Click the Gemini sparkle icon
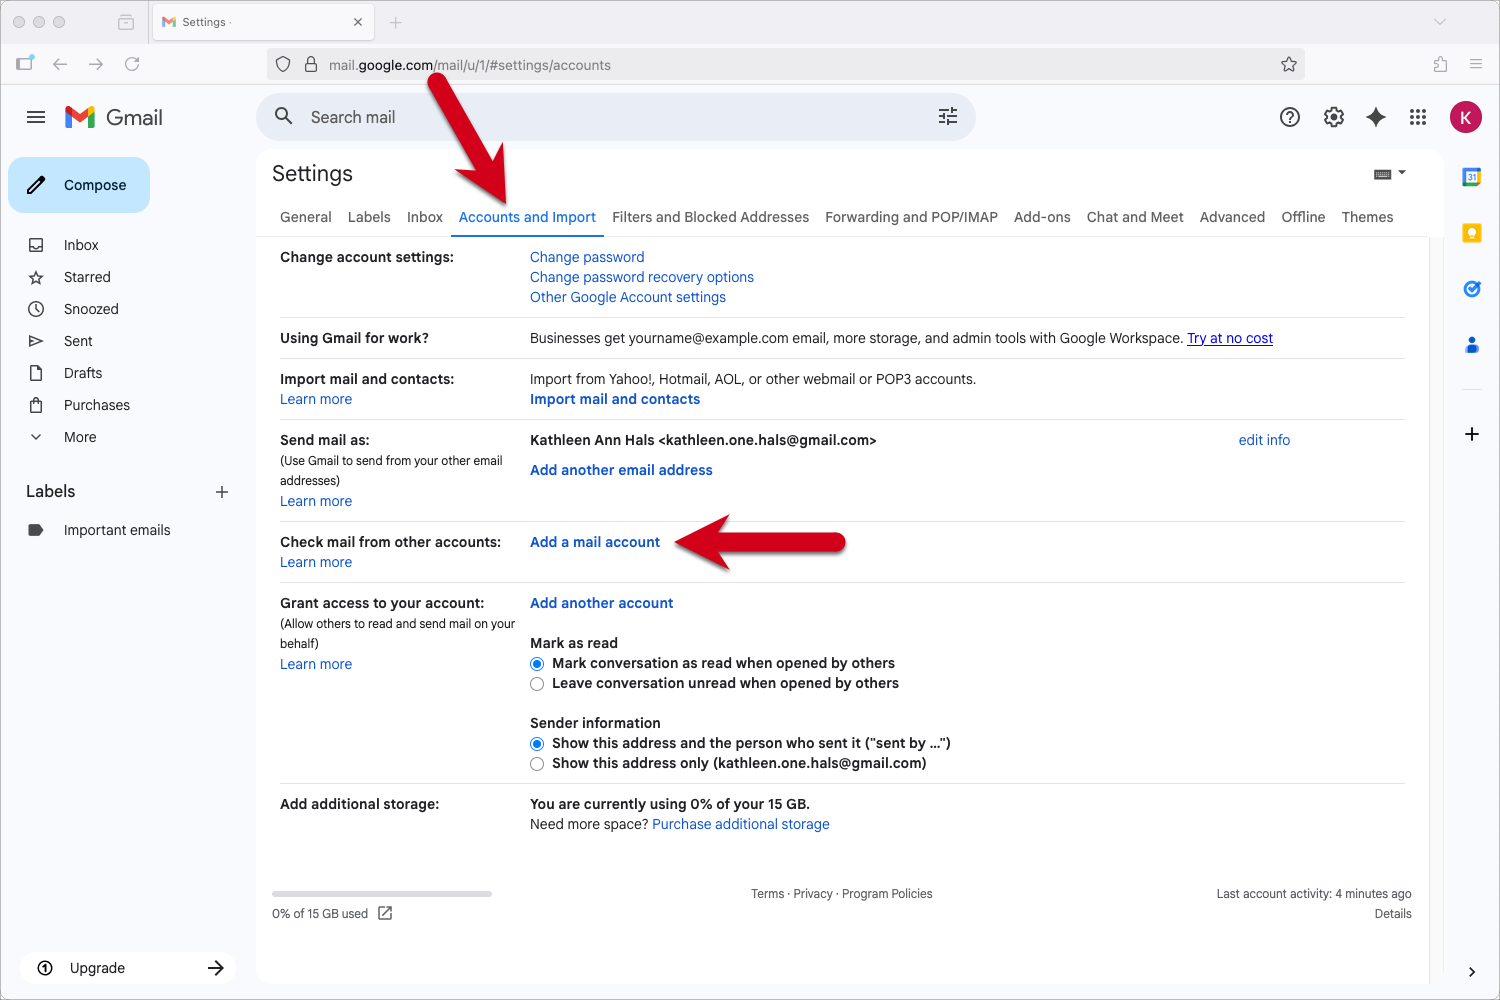The image size is (1500, 1000). click(x=1376, y=117)
